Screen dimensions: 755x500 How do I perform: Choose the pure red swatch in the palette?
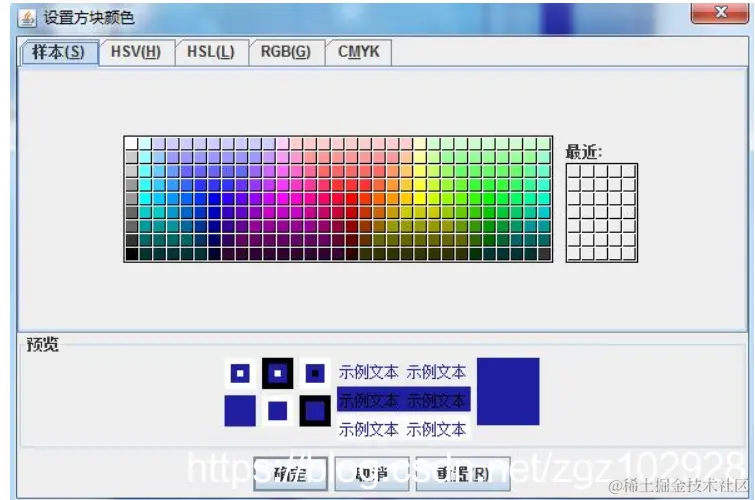click(x=352, y=198)
